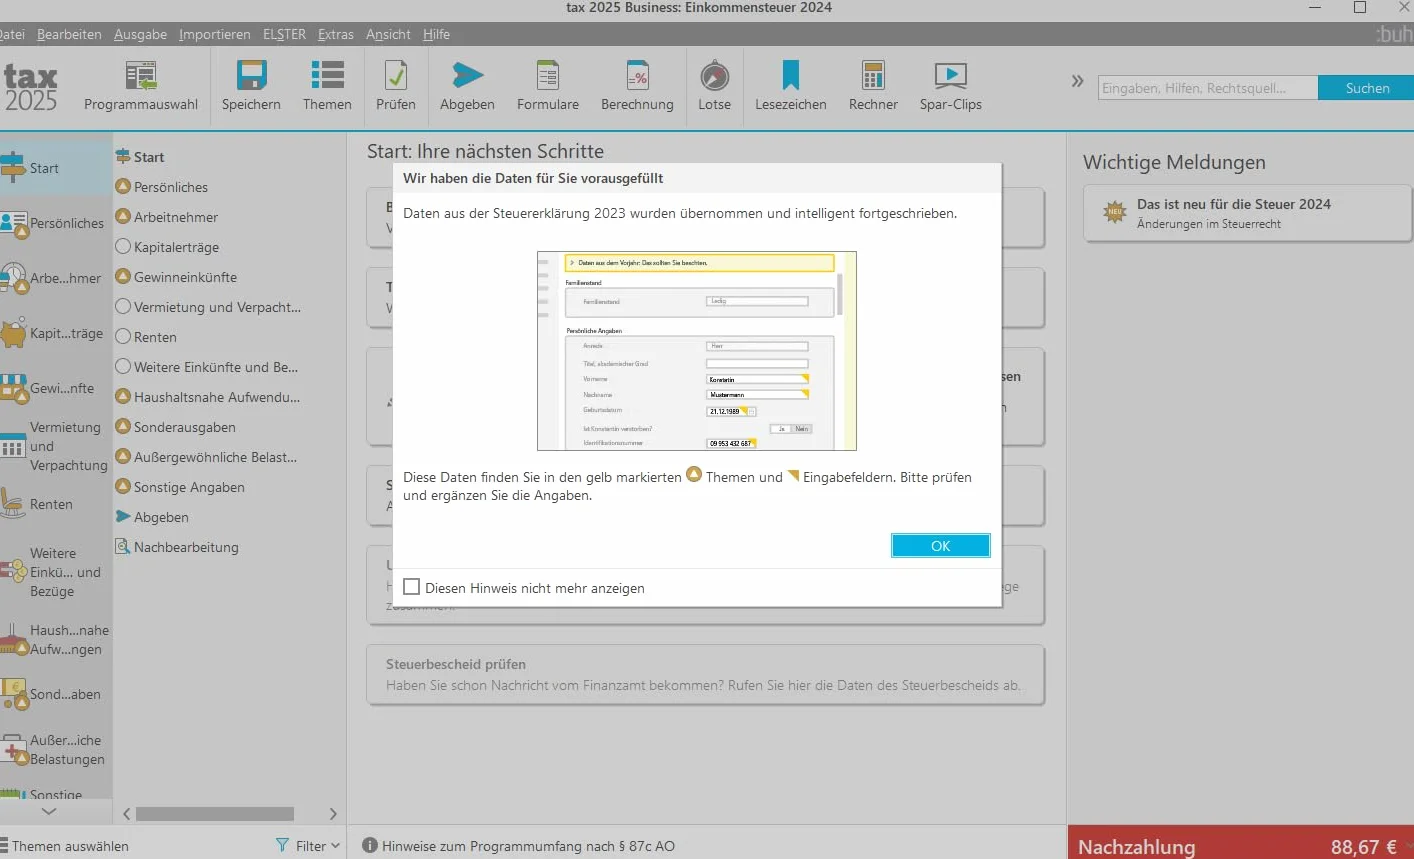The image size is (1414, 859).
Task: Open 'Das ist neu für die Steuer 2024'
Action: tap(1247, 213)
